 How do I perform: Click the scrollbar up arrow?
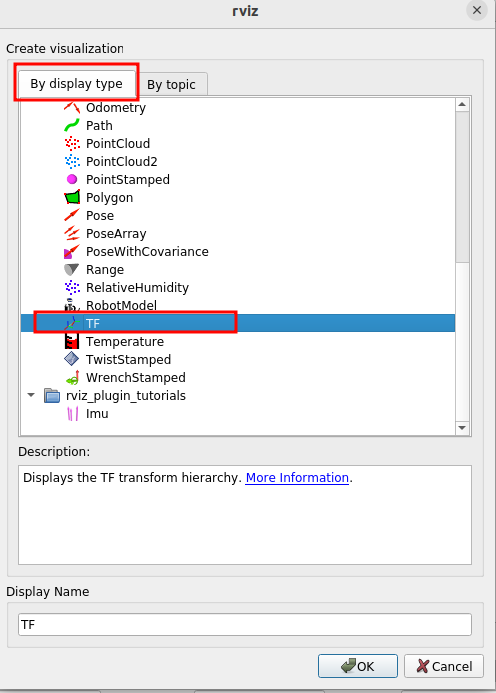pos(462,105)
